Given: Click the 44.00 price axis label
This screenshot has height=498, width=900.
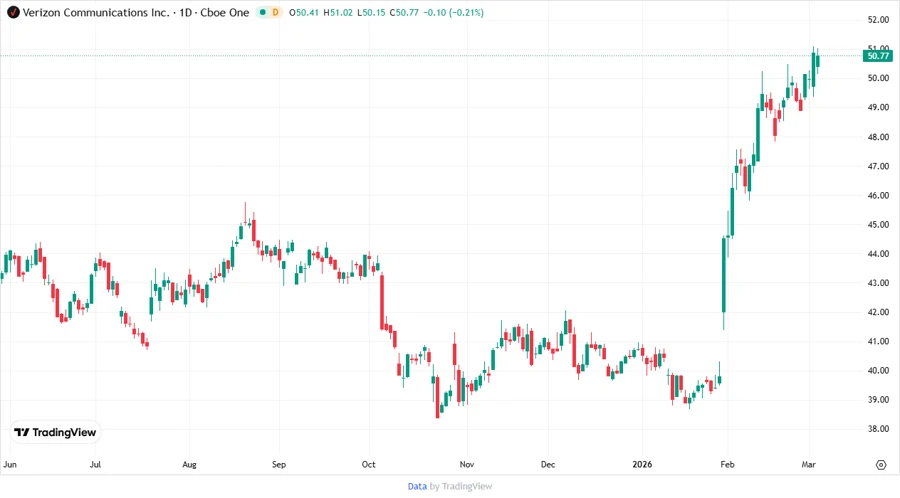Looking at the screenshot, I should pyautogui.click(x=878, y=254).
